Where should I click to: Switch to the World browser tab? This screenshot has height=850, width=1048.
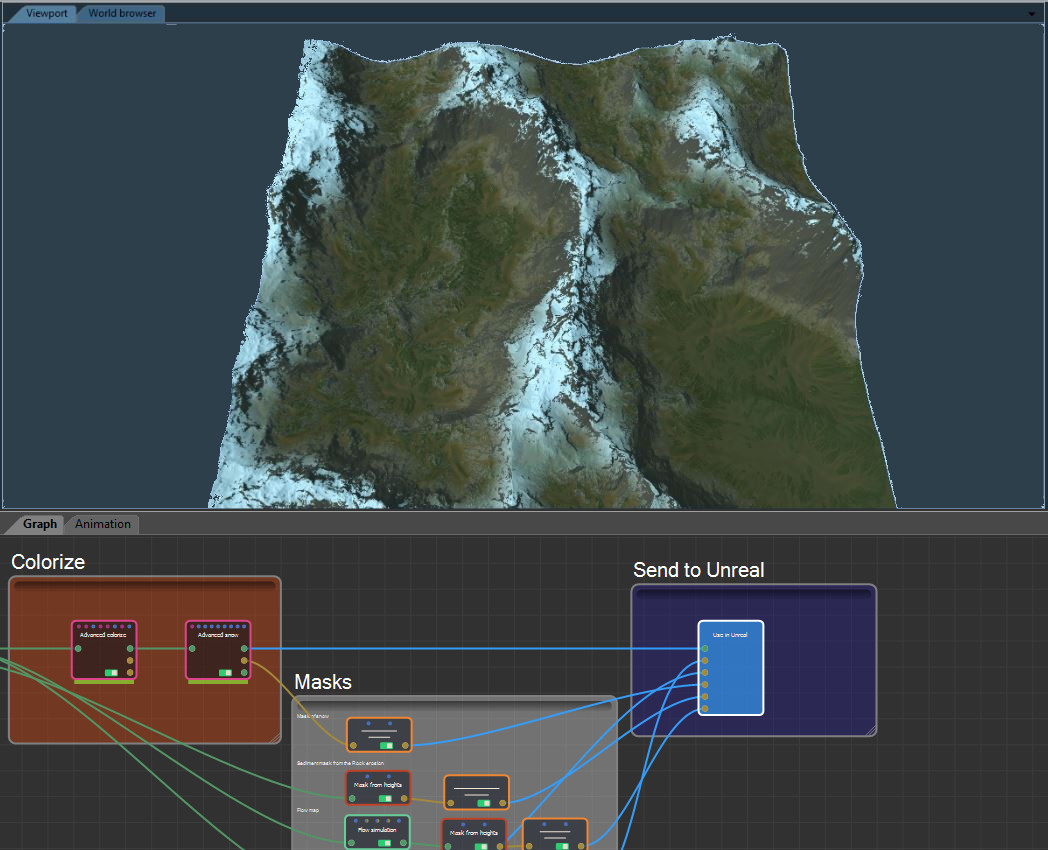(x=120, y=13)
